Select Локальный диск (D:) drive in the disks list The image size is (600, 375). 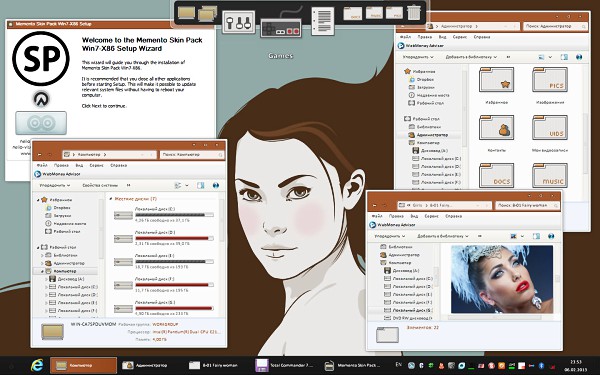(164, 238)
